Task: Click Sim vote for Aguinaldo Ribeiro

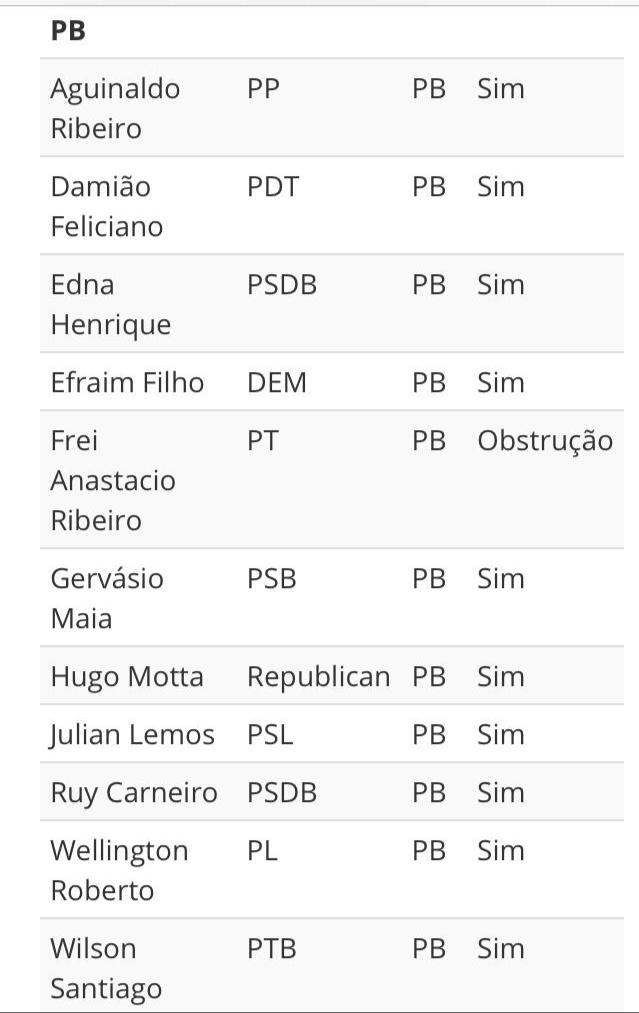Action: click(501, 89)
